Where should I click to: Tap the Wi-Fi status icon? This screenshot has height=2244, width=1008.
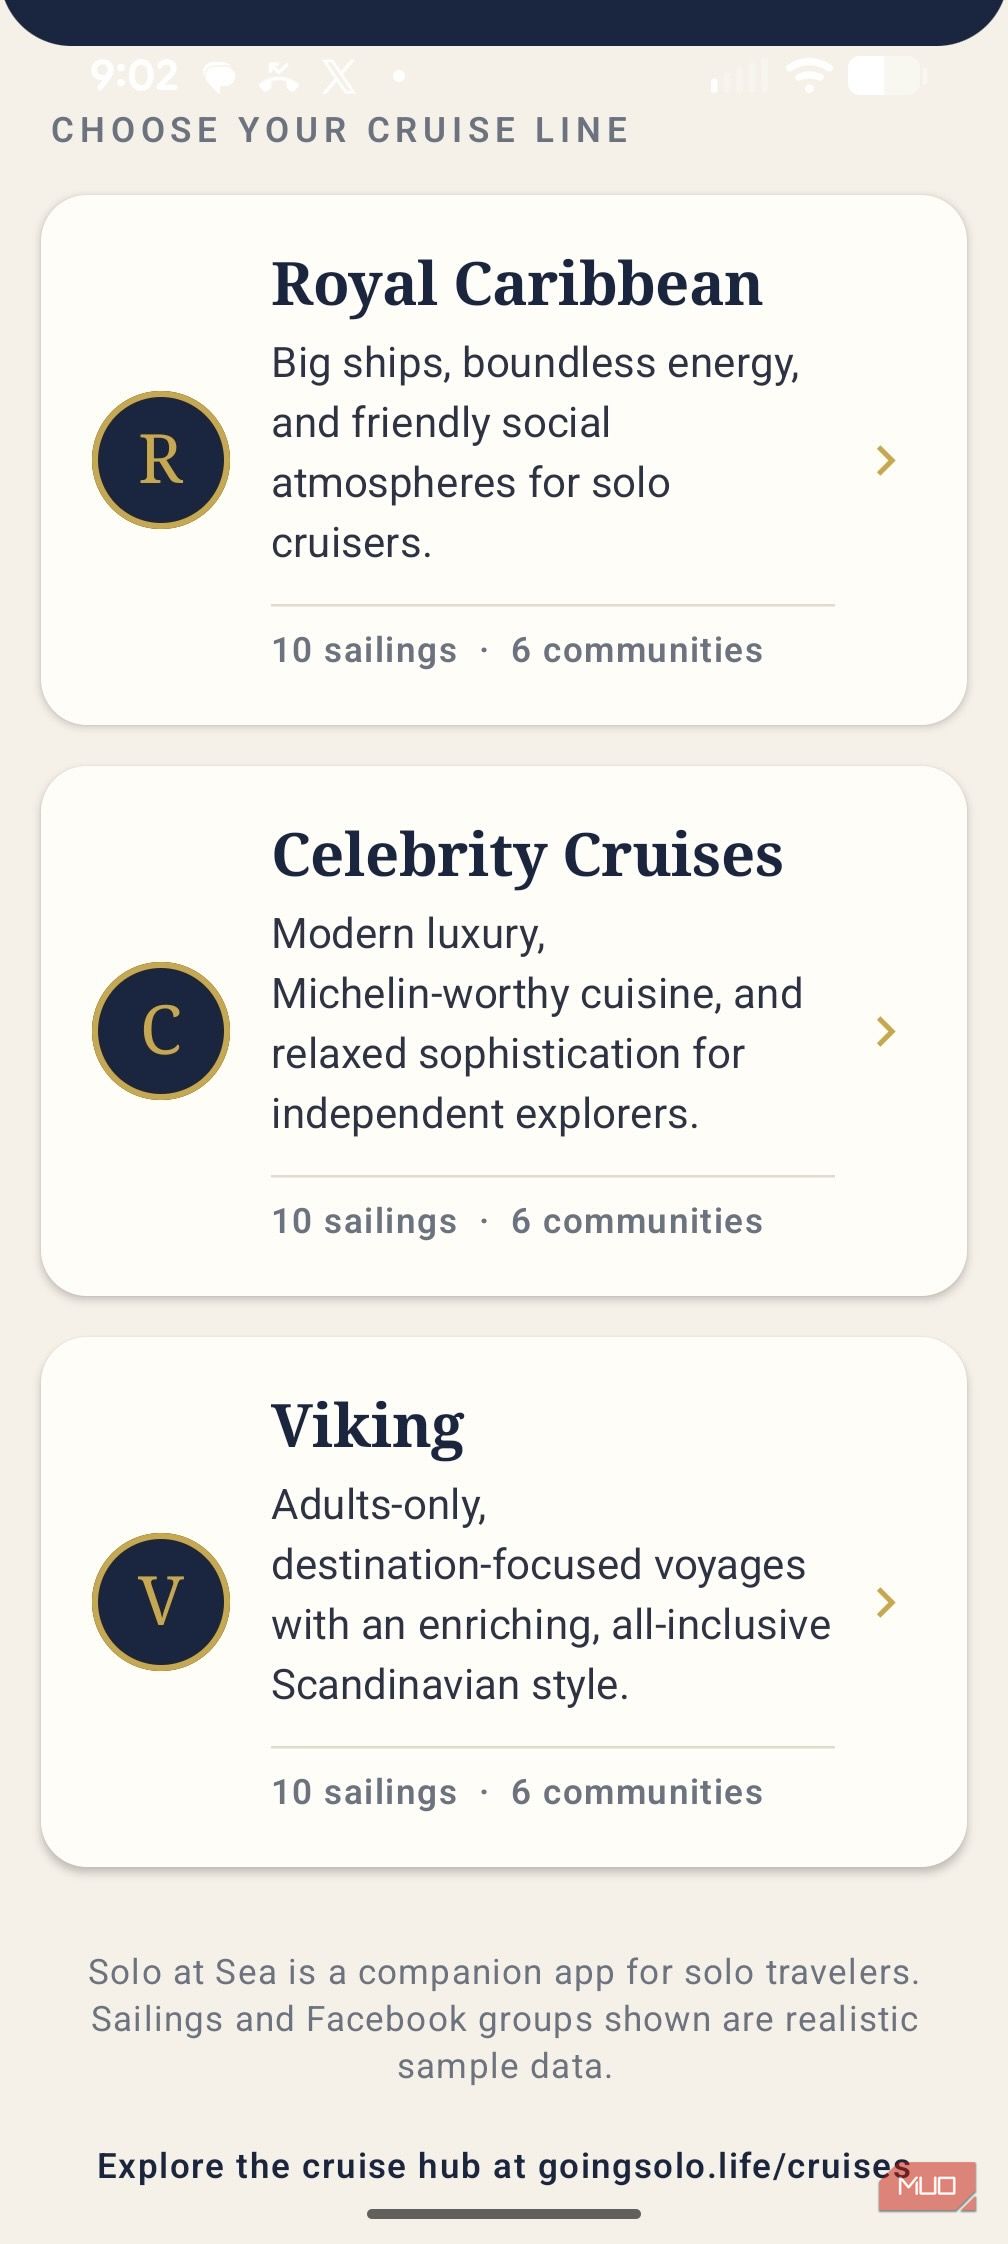(809, 75)
